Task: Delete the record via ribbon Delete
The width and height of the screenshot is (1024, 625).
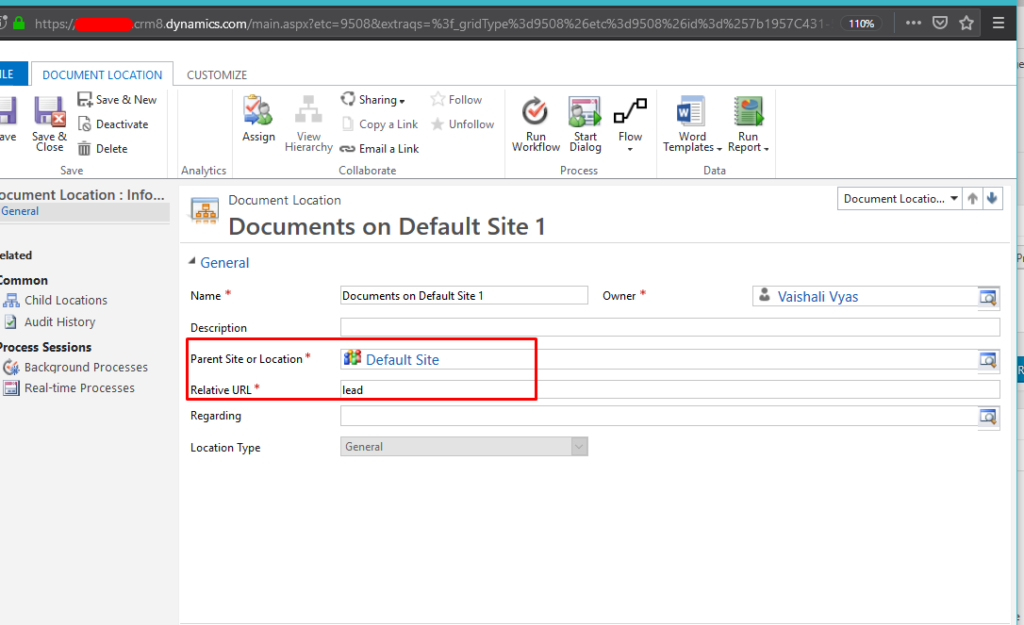Action: coord(103,149)
